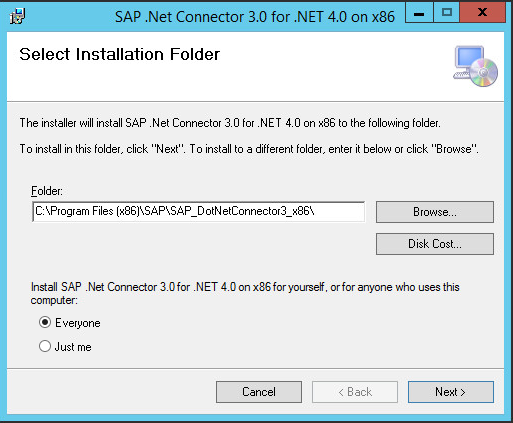Select the Everyone radio button
513x423 pixels.
(45, 322)
